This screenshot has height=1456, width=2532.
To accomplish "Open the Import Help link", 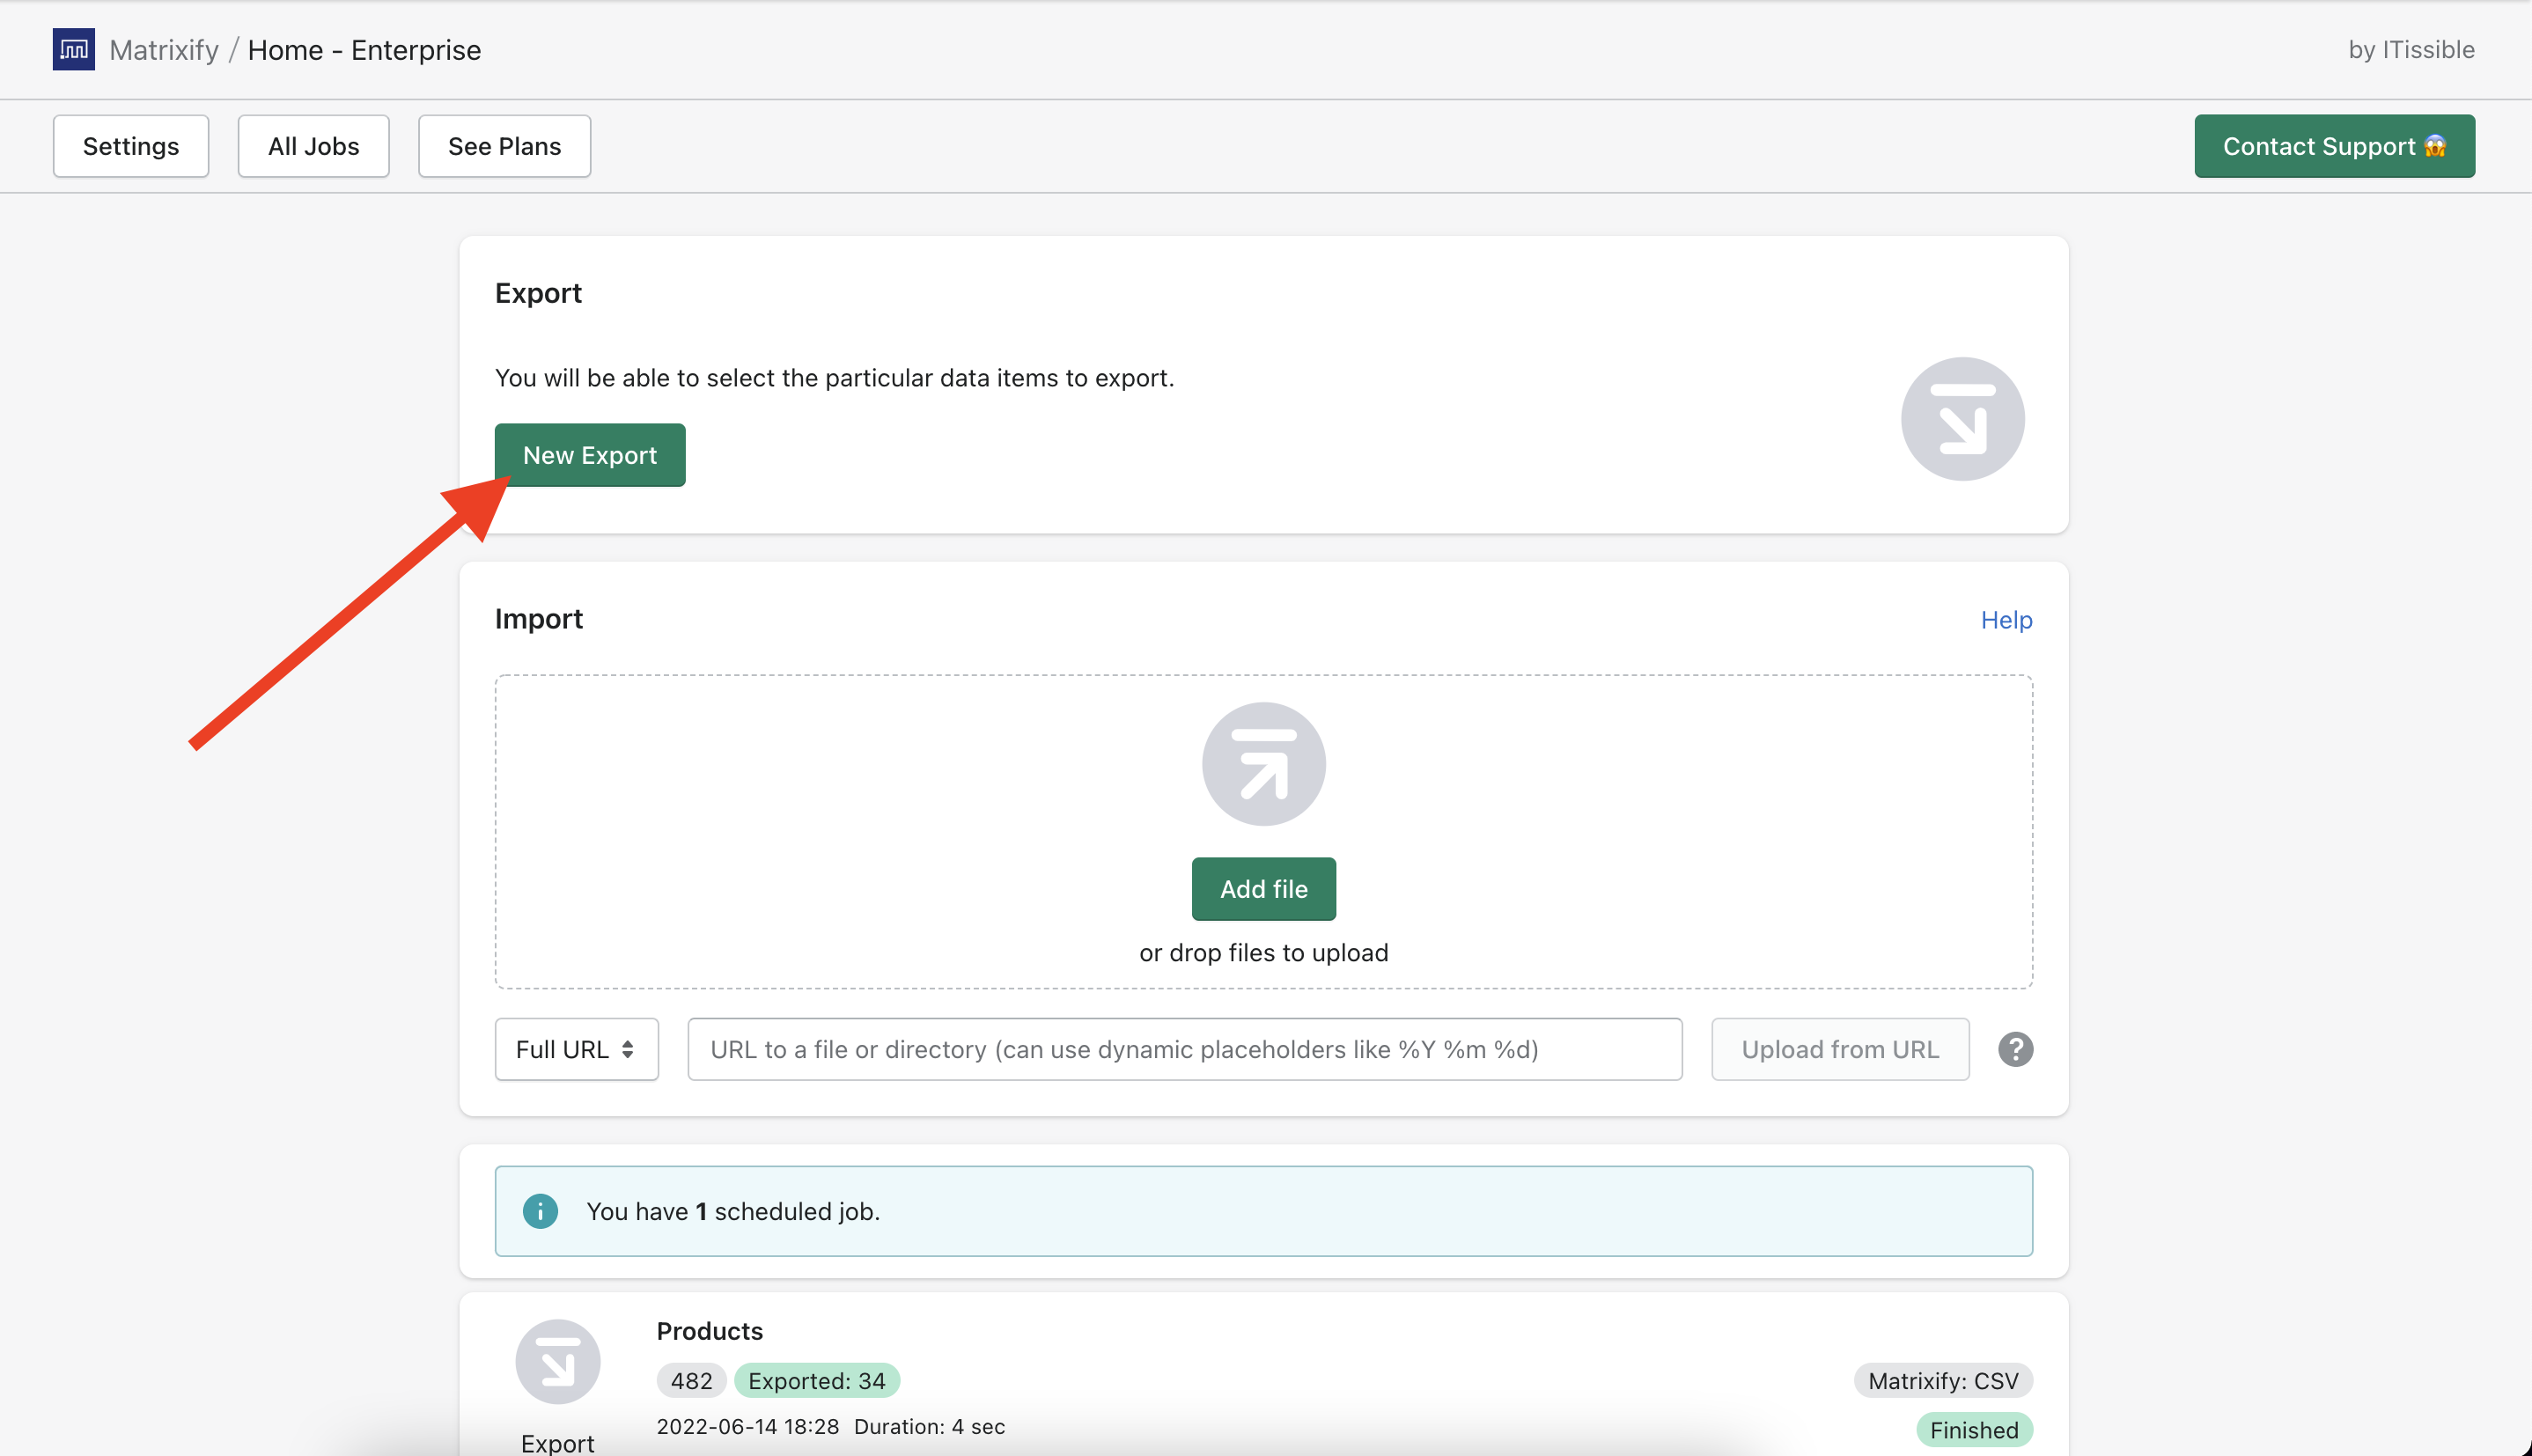I will [2005, 620].
